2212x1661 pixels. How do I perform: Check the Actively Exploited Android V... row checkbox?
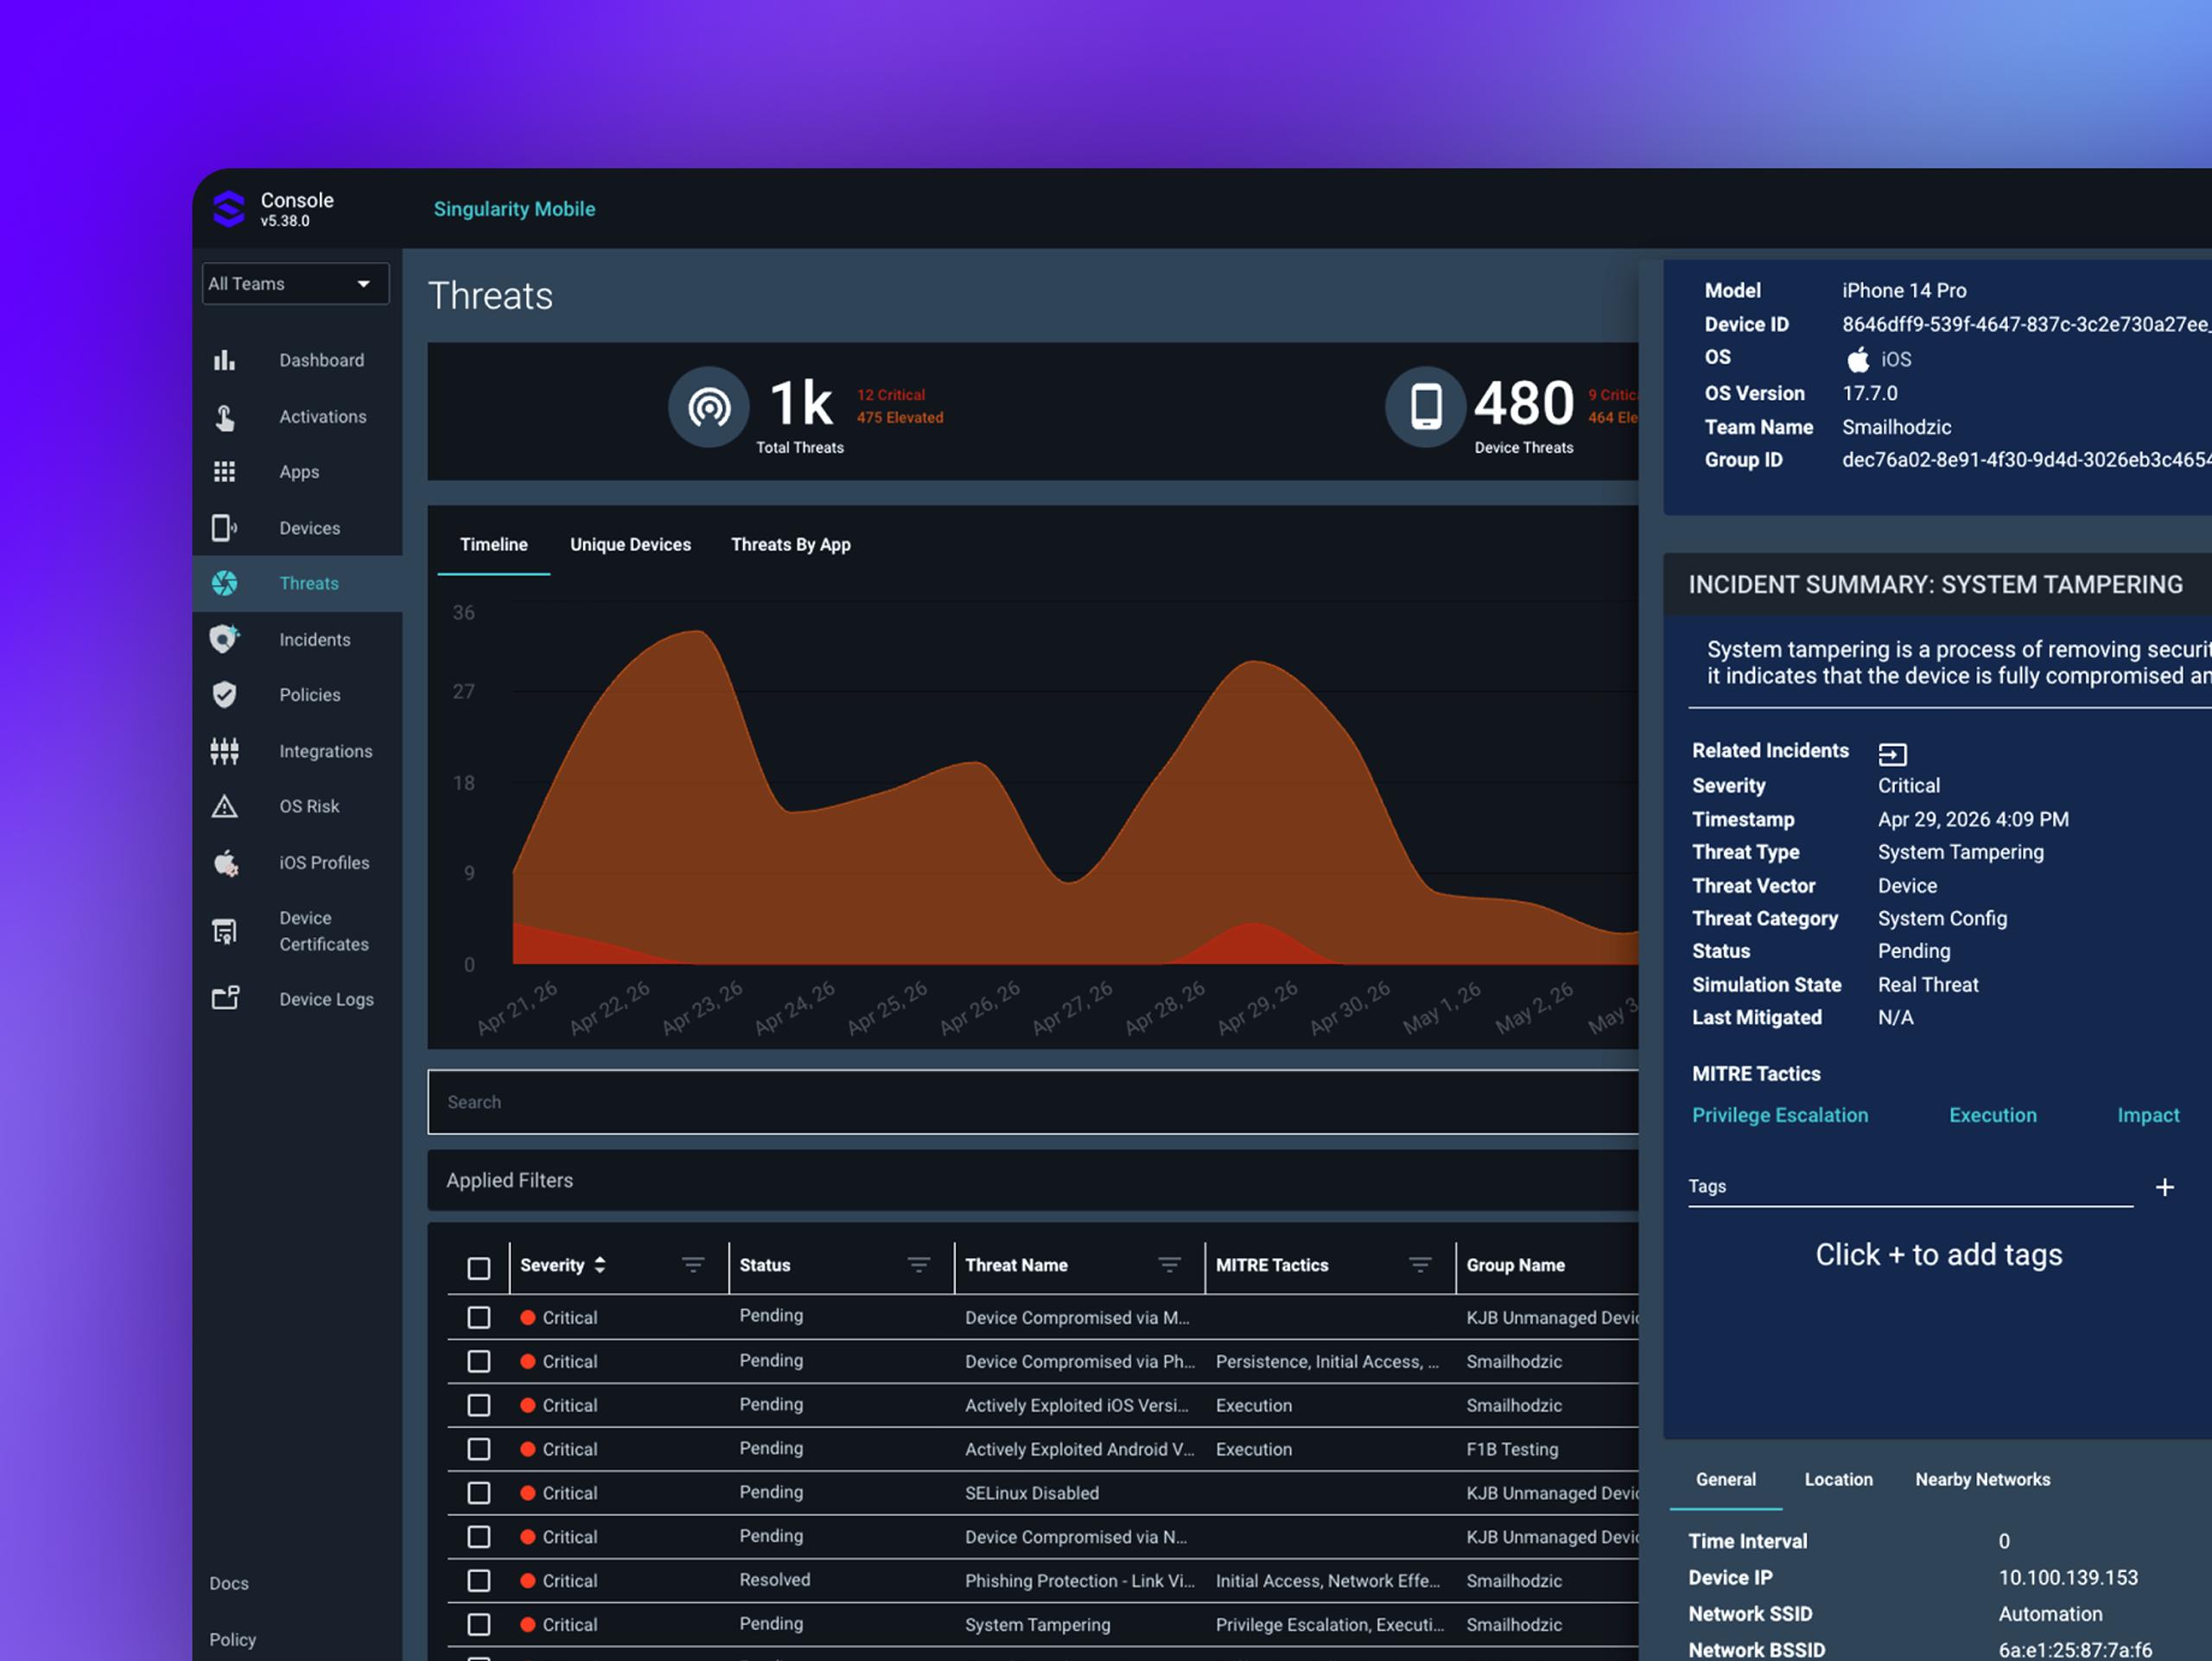pos(479,1449)
